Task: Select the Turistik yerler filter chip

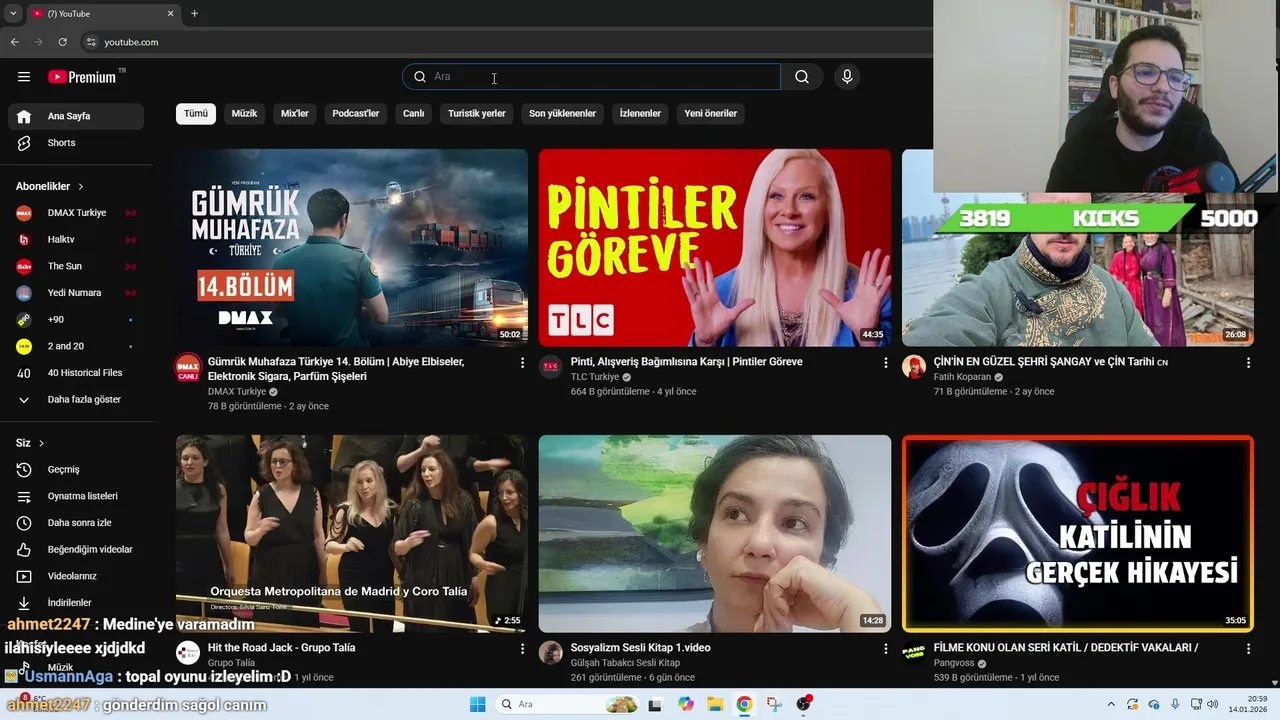Action: (x=477, y=113)
